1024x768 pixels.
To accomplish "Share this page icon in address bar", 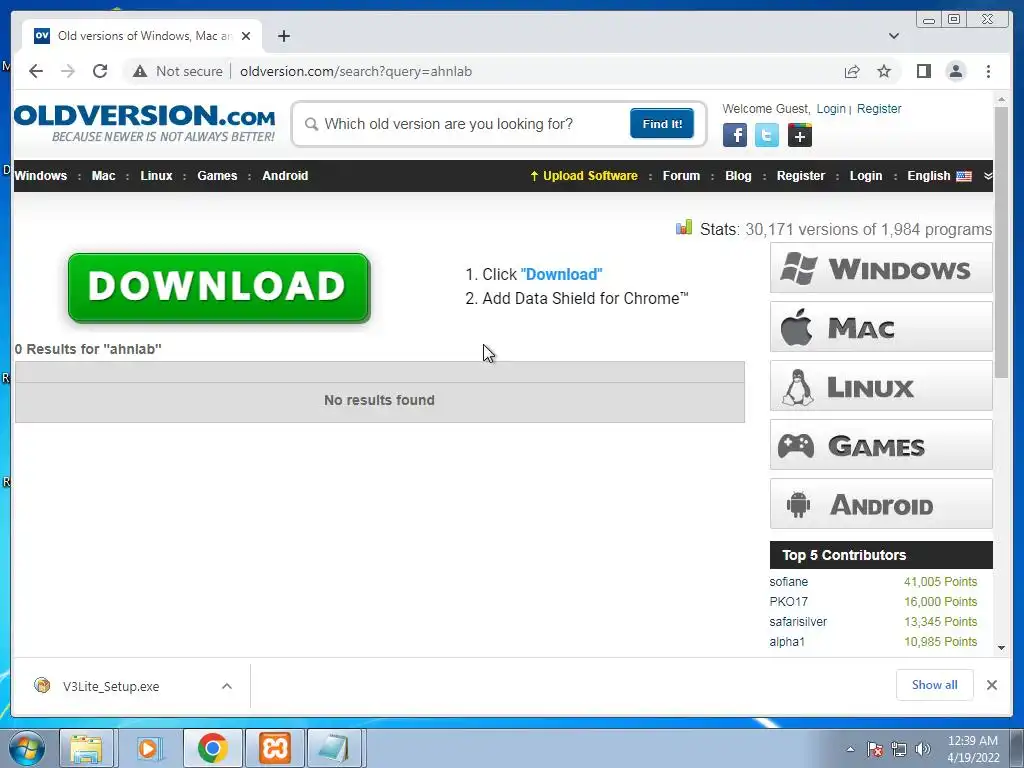I will pos(852,71).
